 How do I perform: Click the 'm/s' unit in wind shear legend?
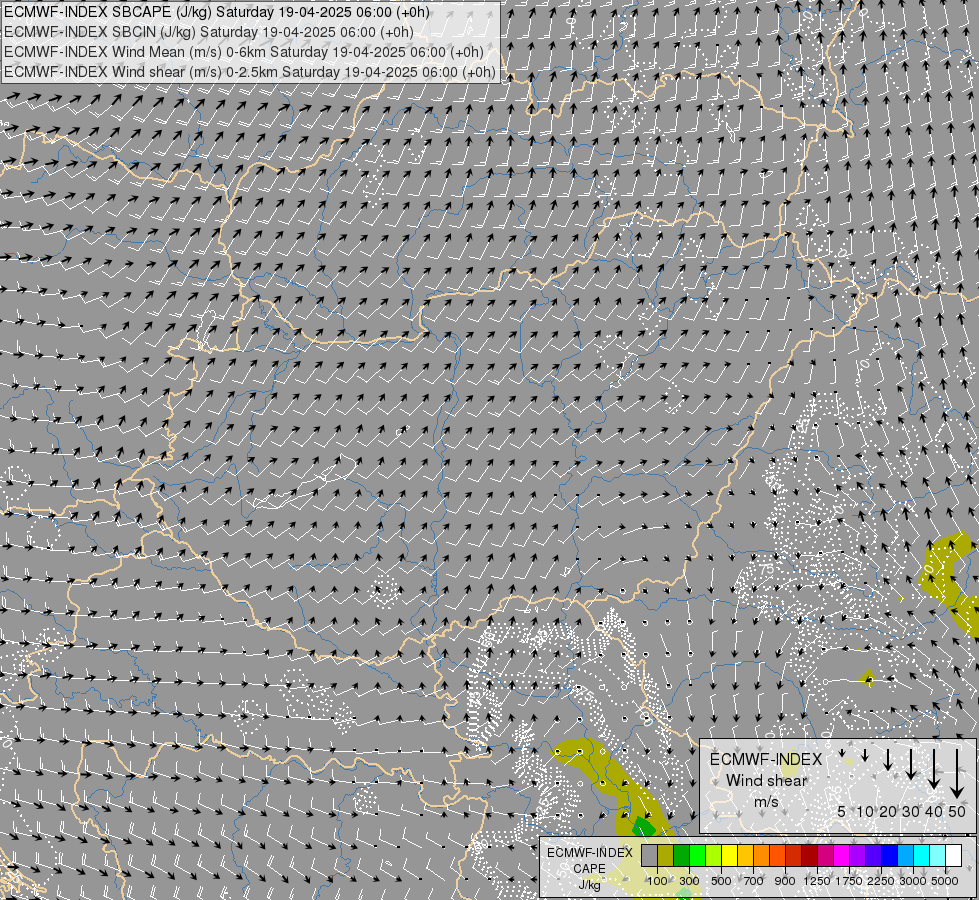coord(766,801)
